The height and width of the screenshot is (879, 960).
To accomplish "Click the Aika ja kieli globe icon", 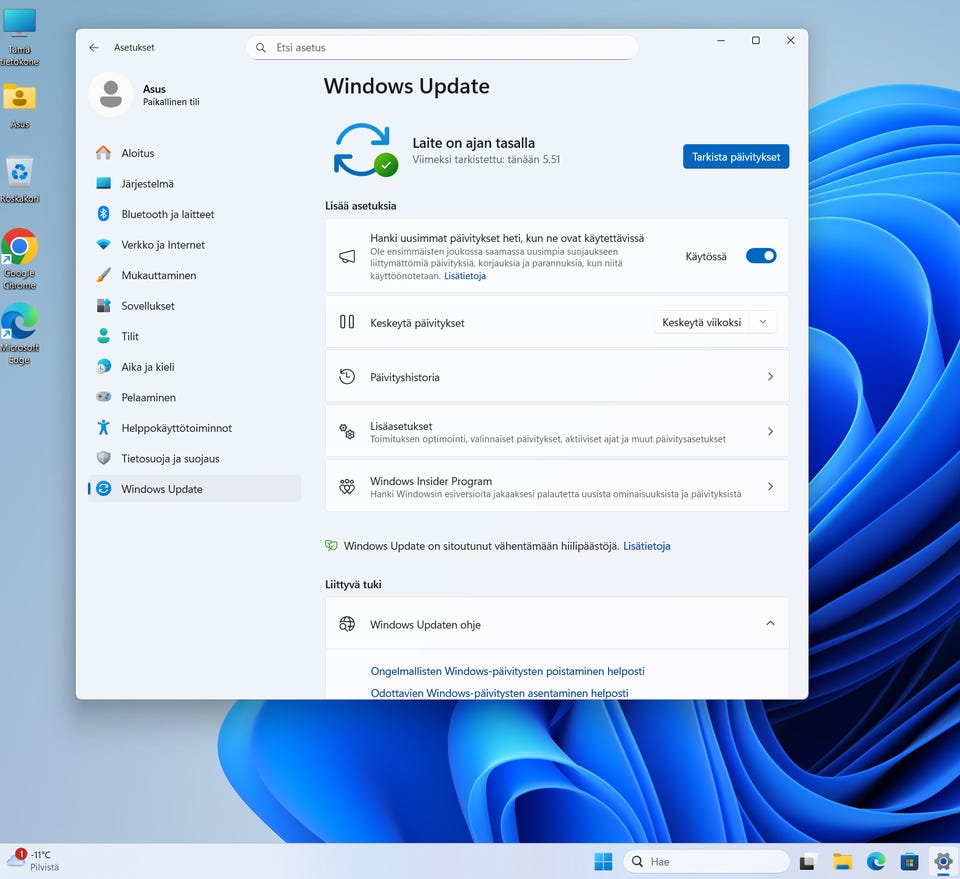I will pyautogui.click(x=103, y=367).
